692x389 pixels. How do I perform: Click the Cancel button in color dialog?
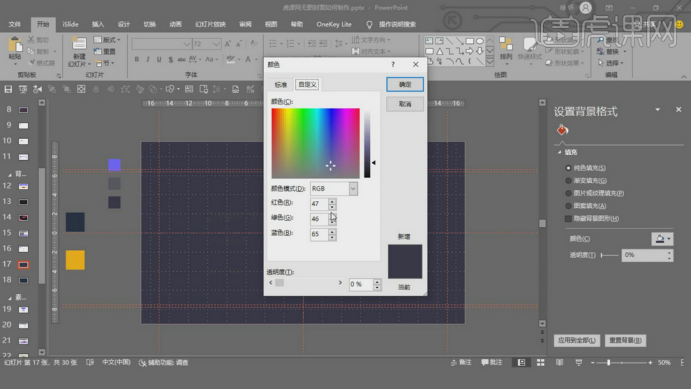(405, 104)
